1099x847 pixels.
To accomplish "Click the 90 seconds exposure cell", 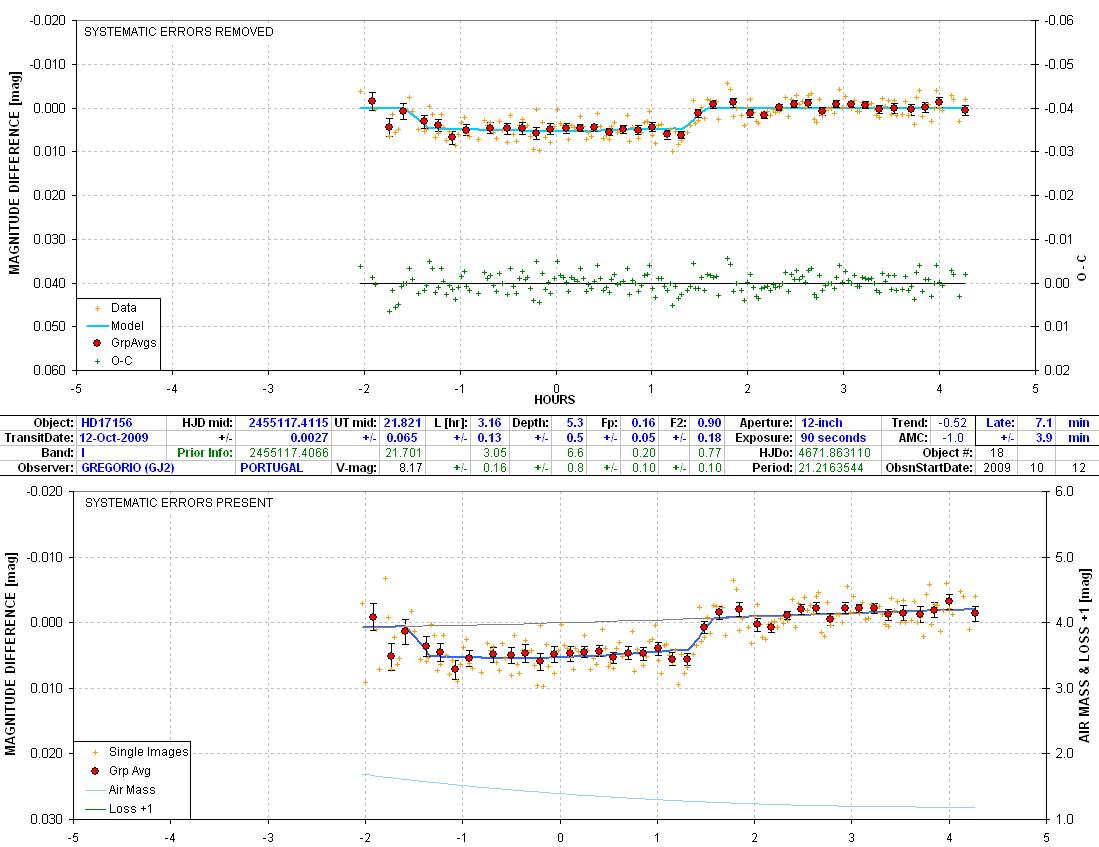I will click(x=833, y=438).
